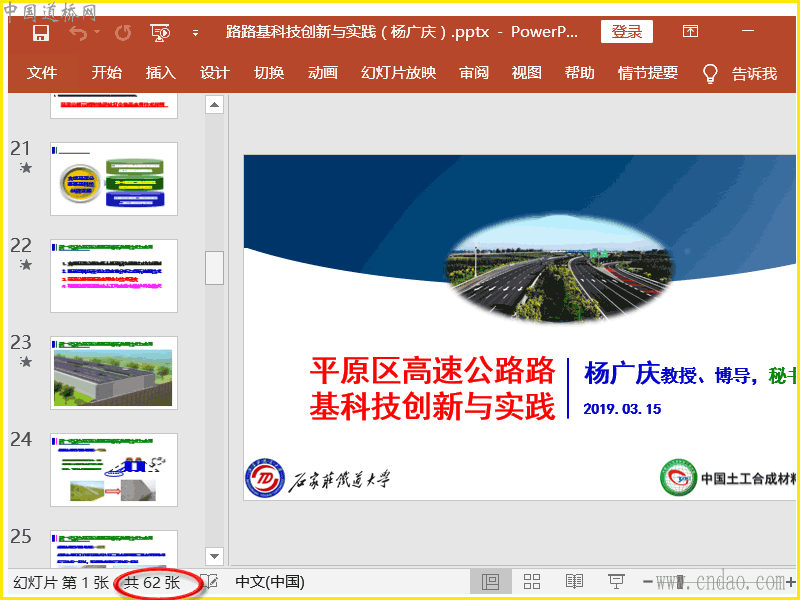Open the 情节提要 storyboarding tab
Image resolution: width=800 pixels, height=600 pixels.
pyautogui.click(x=648, y=73)
